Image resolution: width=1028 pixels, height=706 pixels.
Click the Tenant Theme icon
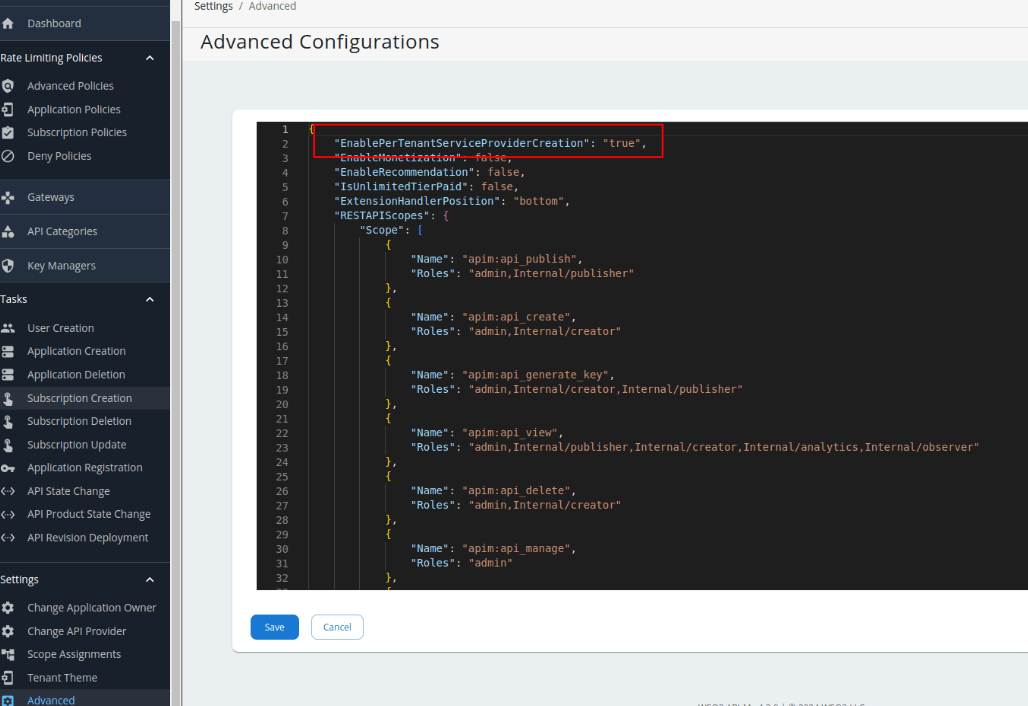(x=10, y=677)
